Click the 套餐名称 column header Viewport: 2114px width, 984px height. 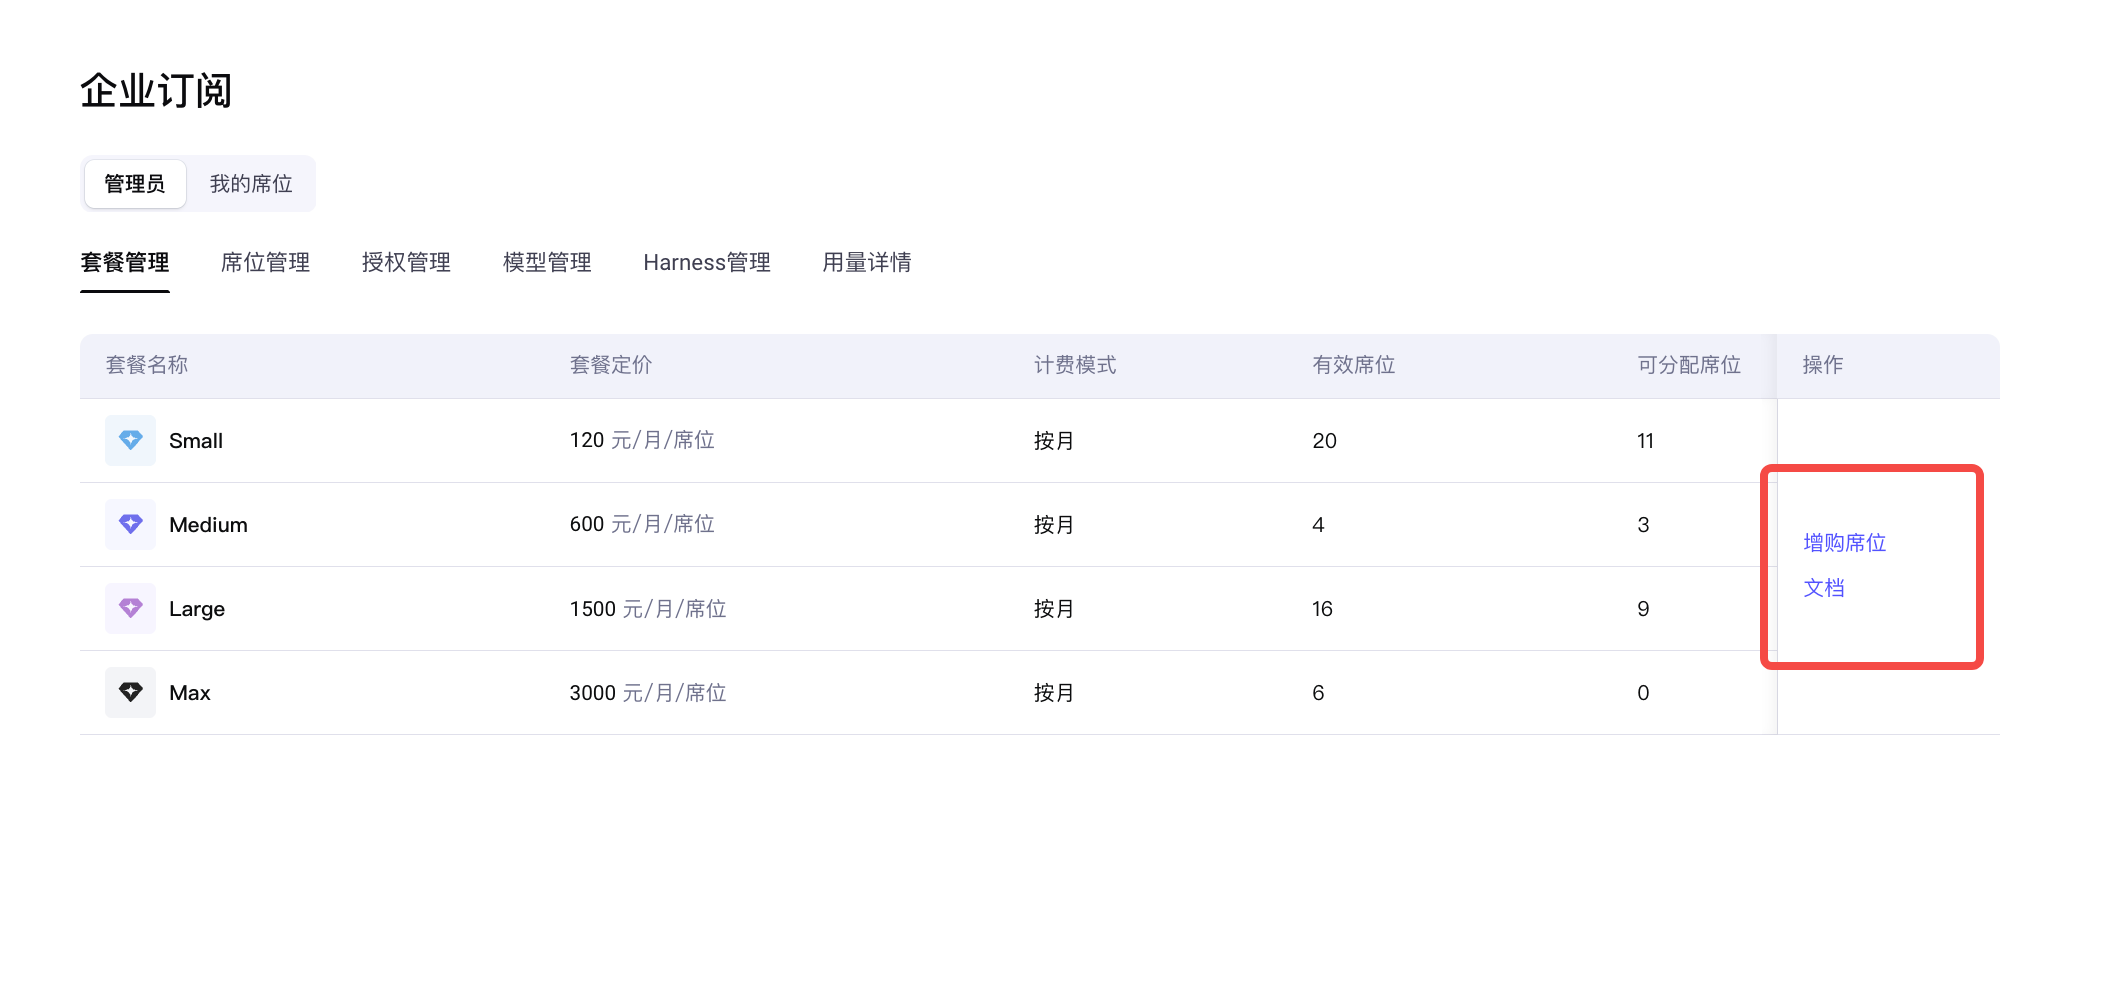tap(147, 365)
